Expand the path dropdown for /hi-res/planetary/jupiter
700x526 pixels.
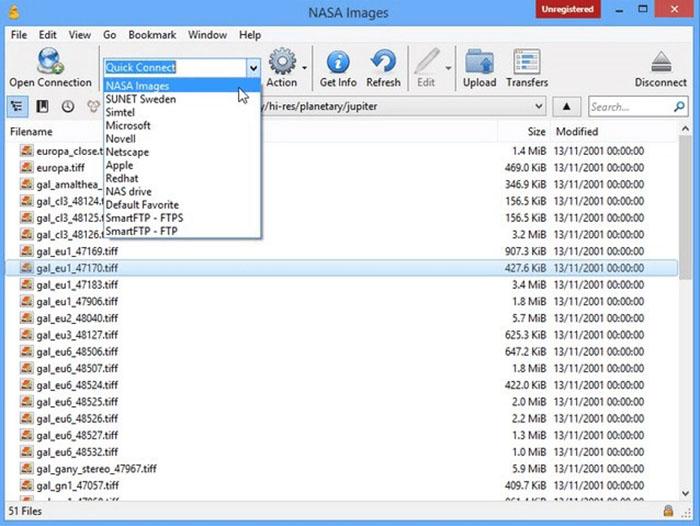coord(539,106)
